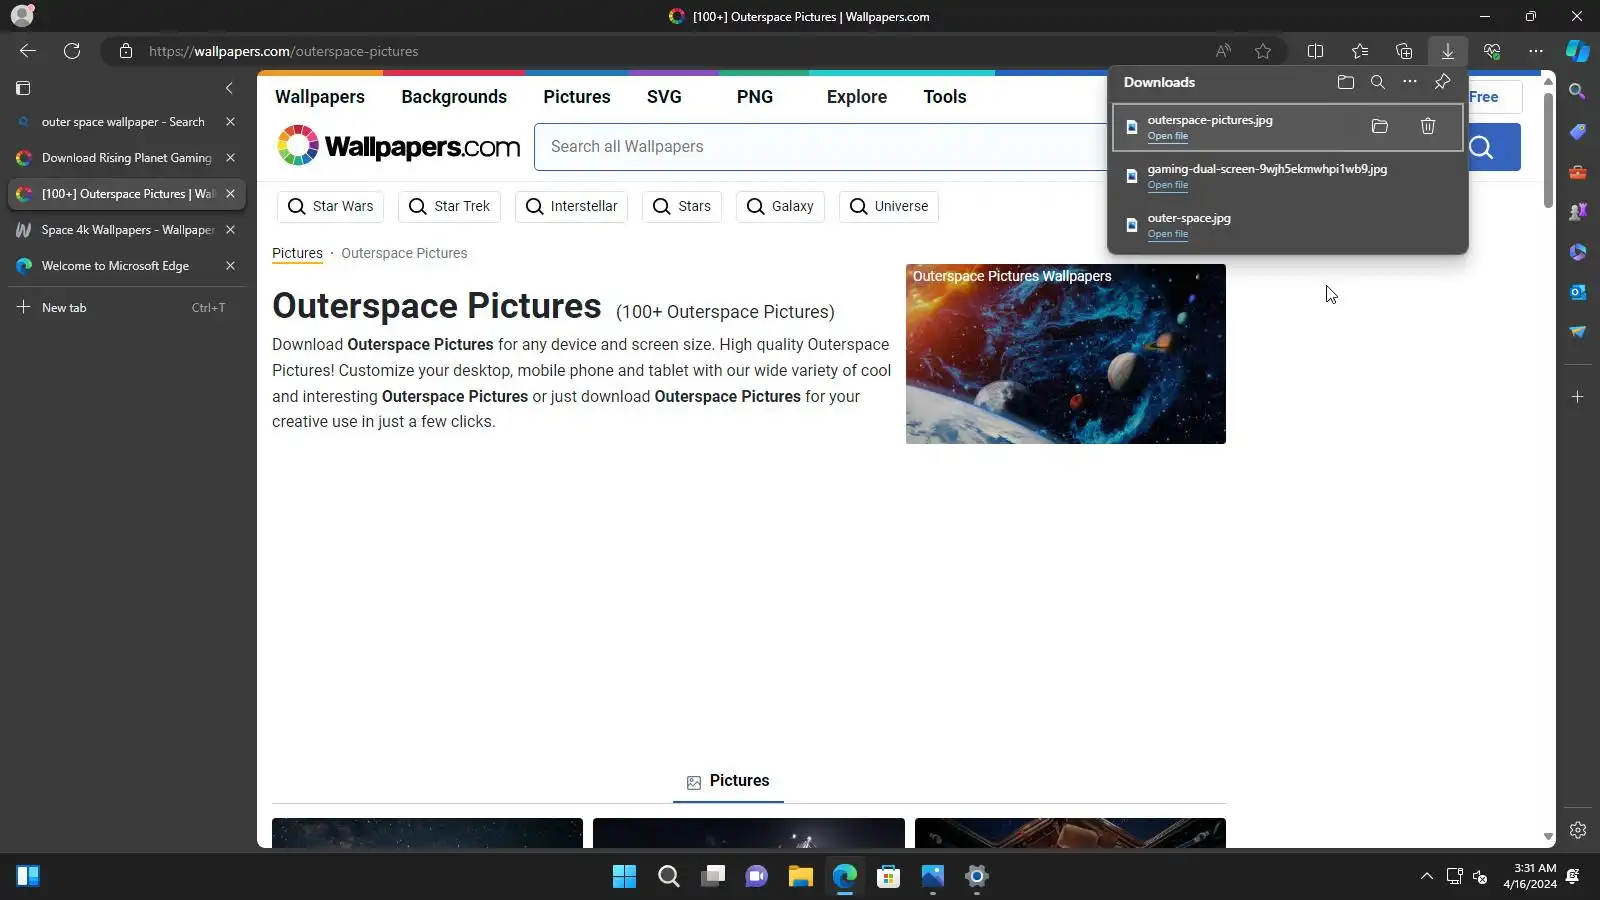Select the Universe search chip
The height and width of the screenshot is (900, 1600).
point(889,207)
